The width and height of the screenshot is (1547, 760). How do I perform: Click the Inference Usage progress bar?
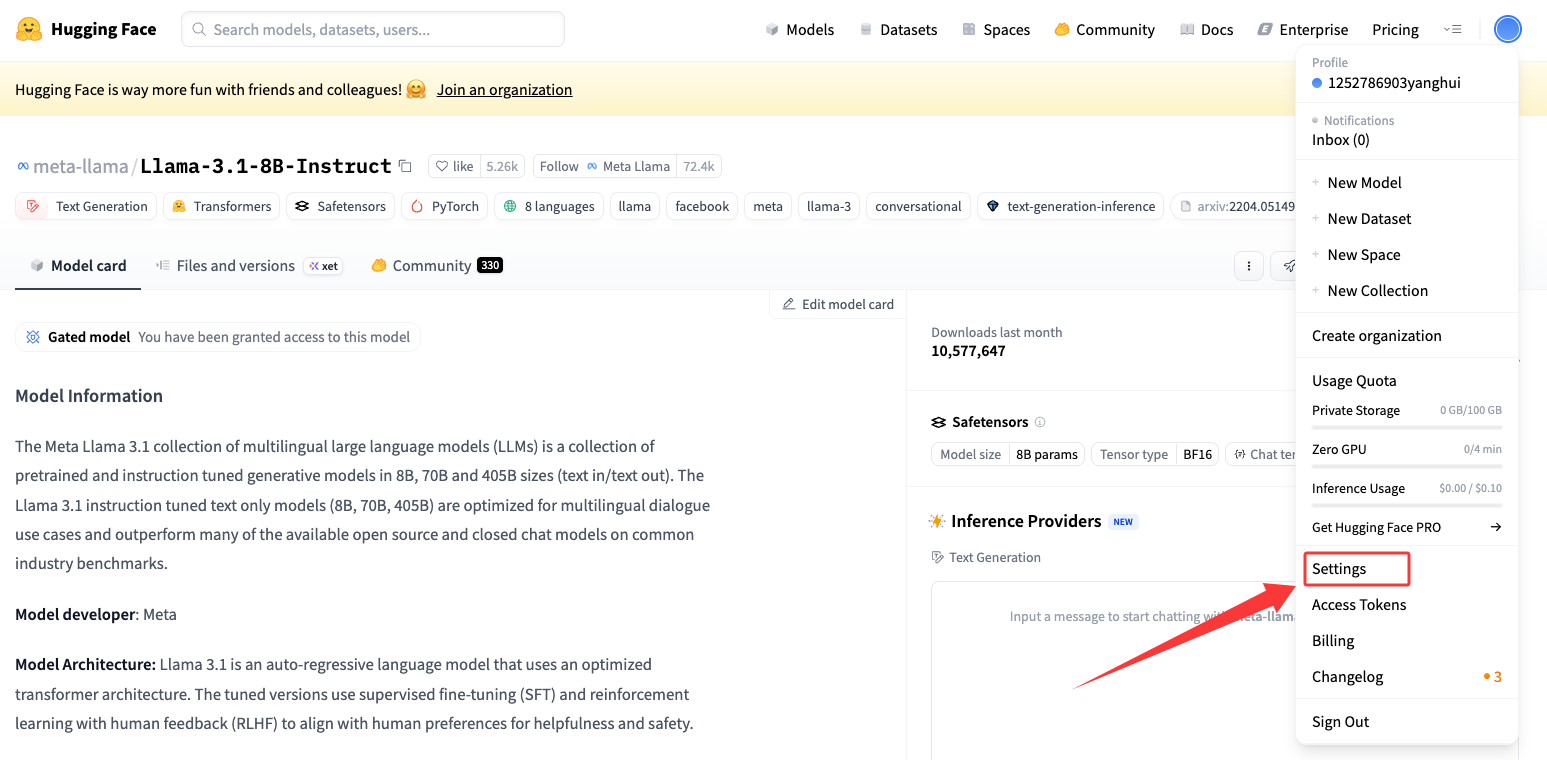[1407, 505]
